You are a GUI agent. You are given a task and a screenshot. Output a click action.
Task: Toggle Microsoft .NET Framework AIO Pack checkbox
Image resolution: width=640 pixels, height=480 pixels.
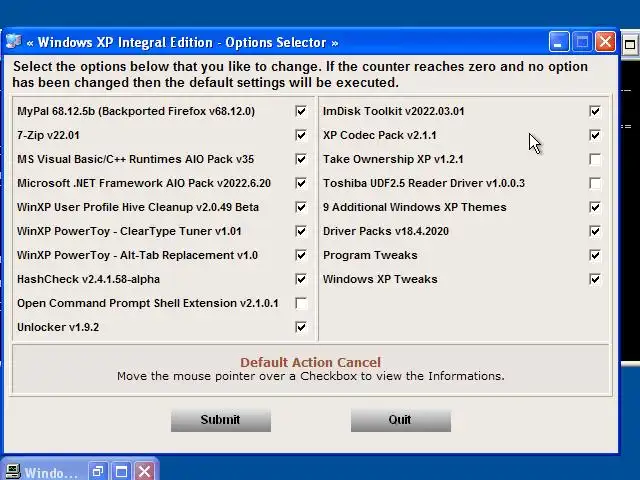point(301,183)
